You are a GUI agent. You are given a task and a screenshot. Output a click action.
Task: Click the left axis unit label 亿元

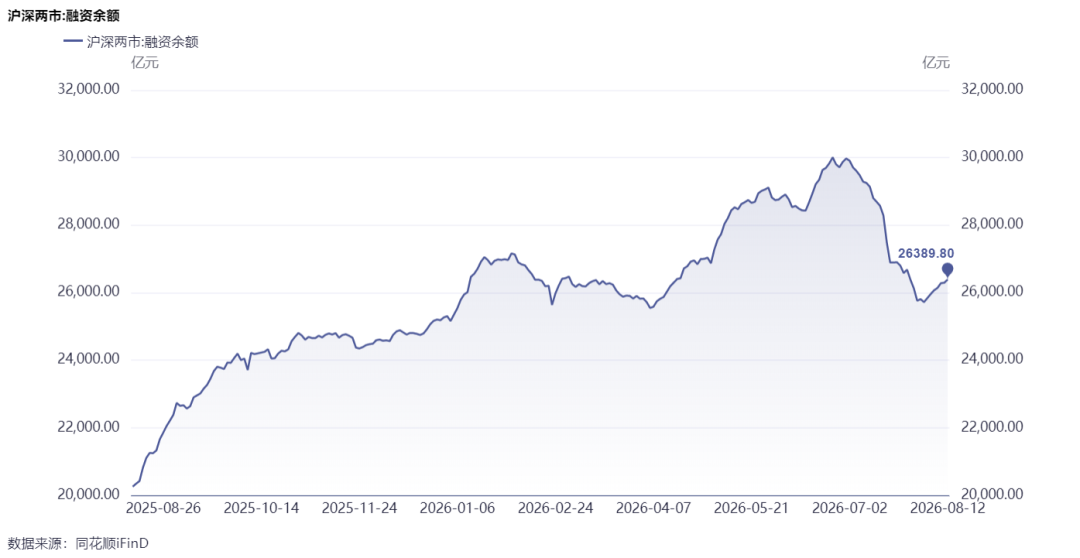tap(145, 63)
